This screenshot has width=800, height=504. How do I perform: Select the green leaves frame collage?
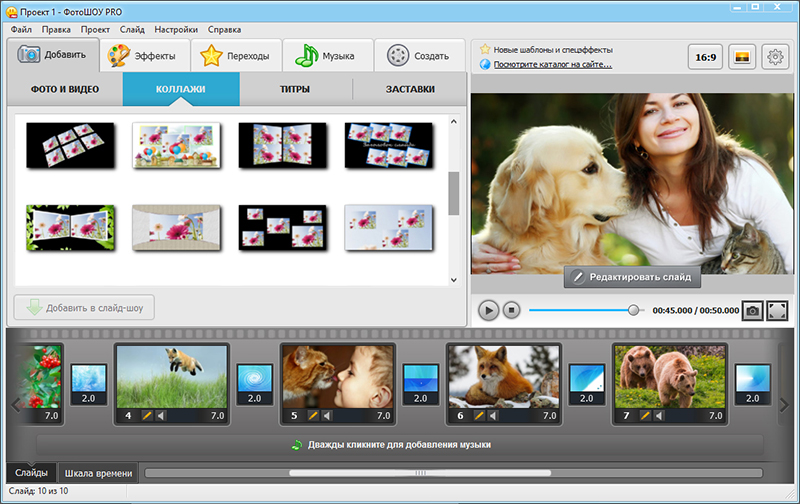pos(70,228)
